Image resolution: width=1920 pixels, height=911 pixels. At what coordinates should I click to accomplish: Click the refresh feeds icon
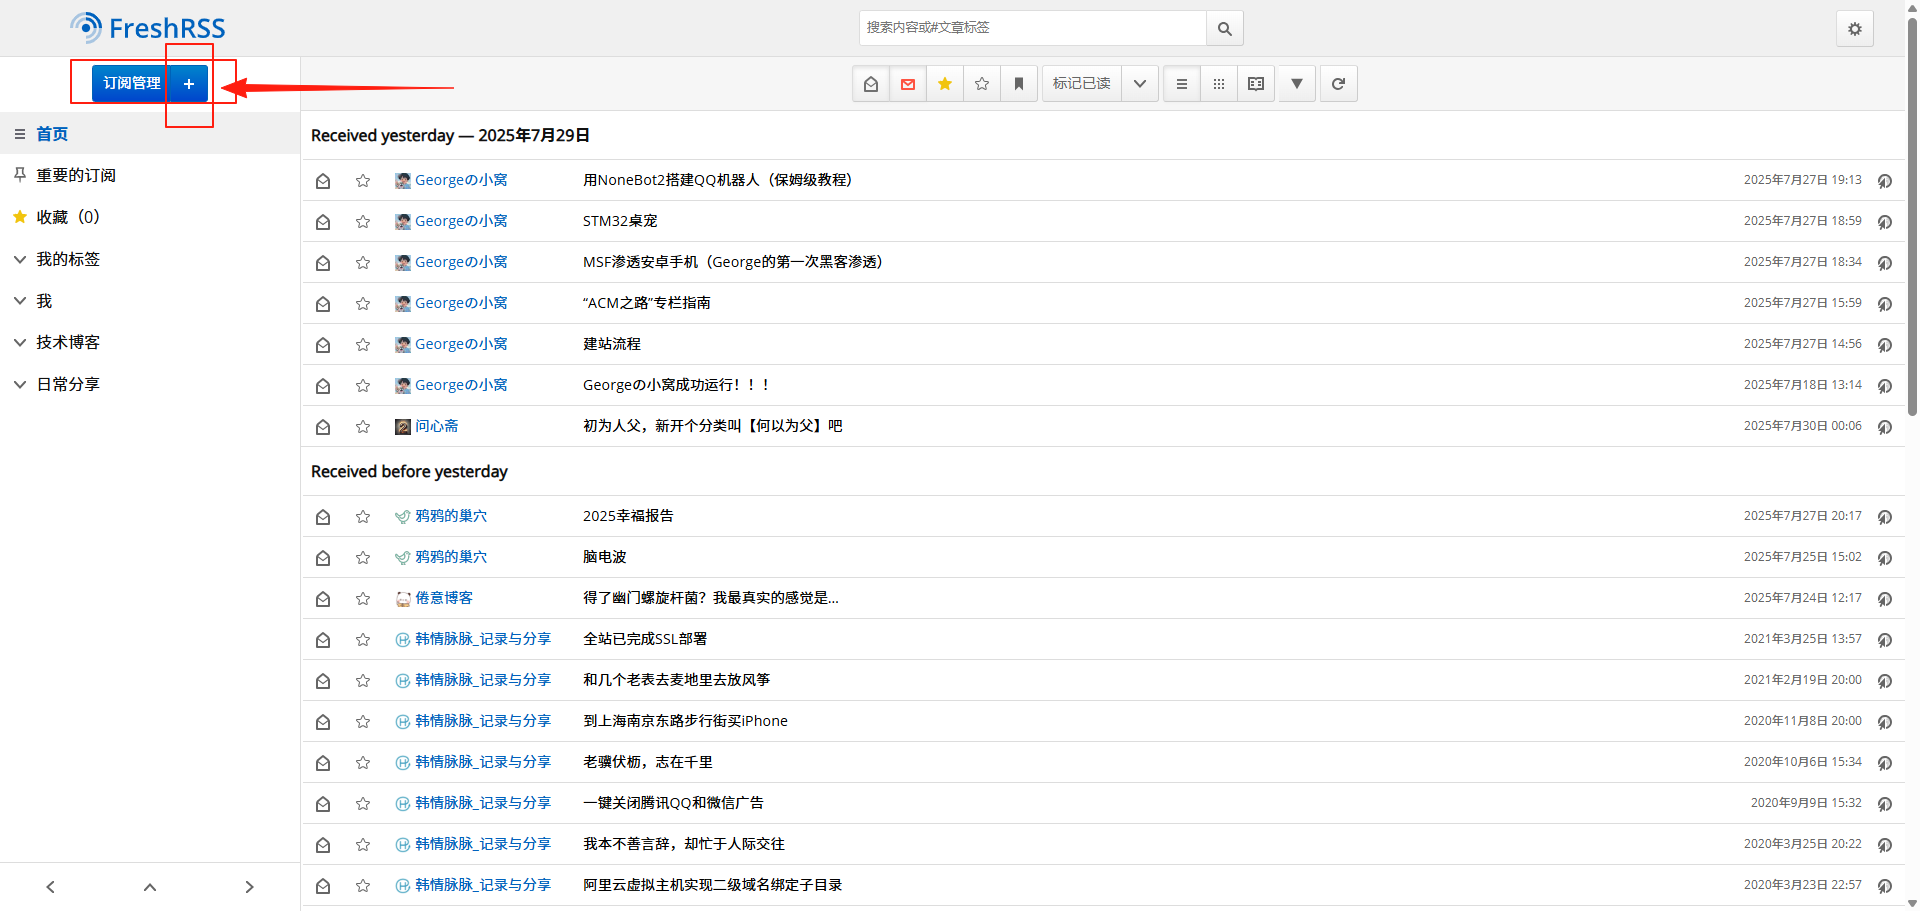pos(1338,84)
